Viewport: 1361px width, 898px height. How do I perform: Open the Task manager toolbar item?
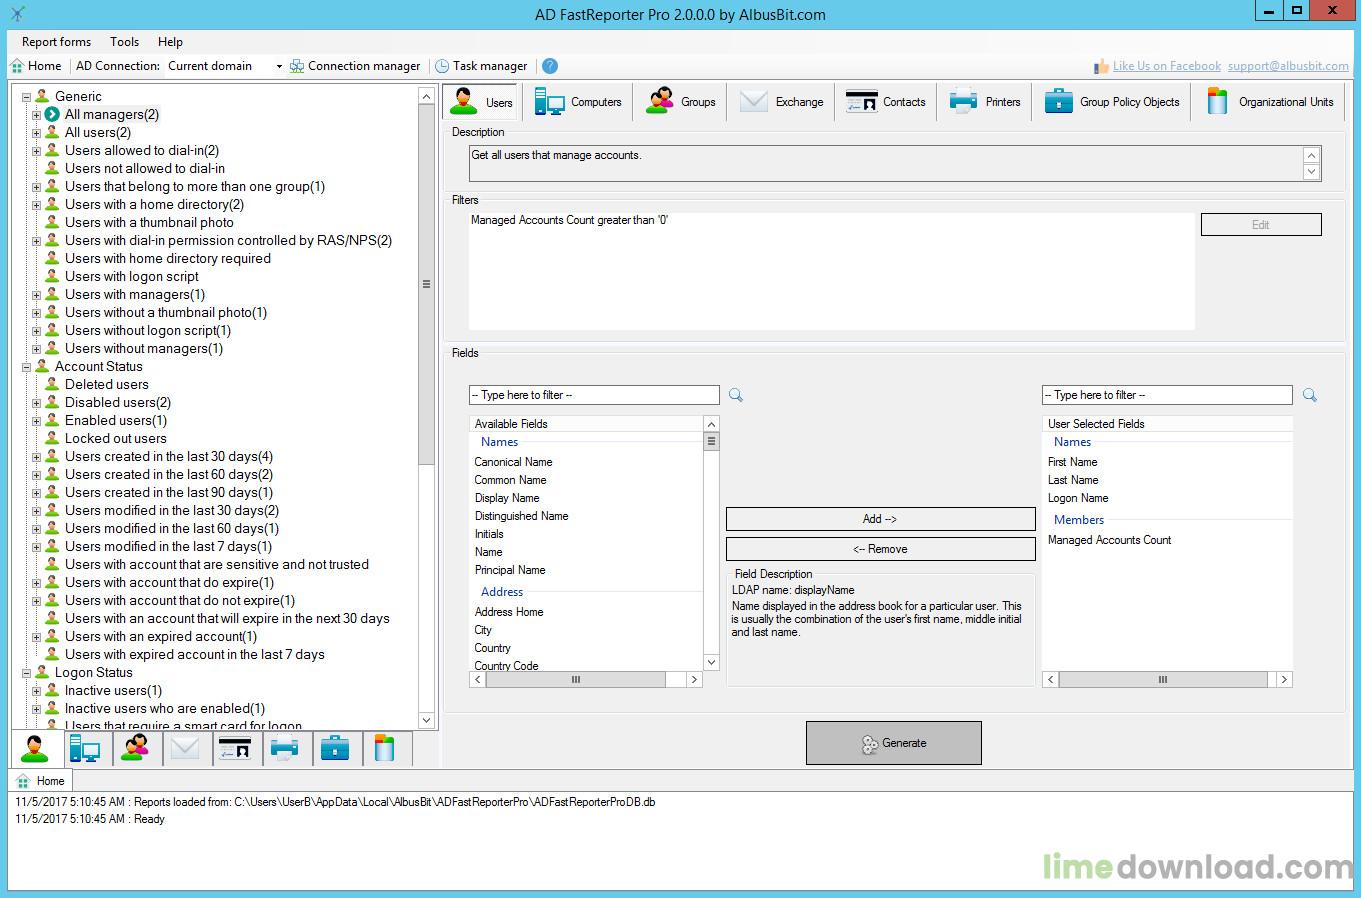(x=481, y=66)
